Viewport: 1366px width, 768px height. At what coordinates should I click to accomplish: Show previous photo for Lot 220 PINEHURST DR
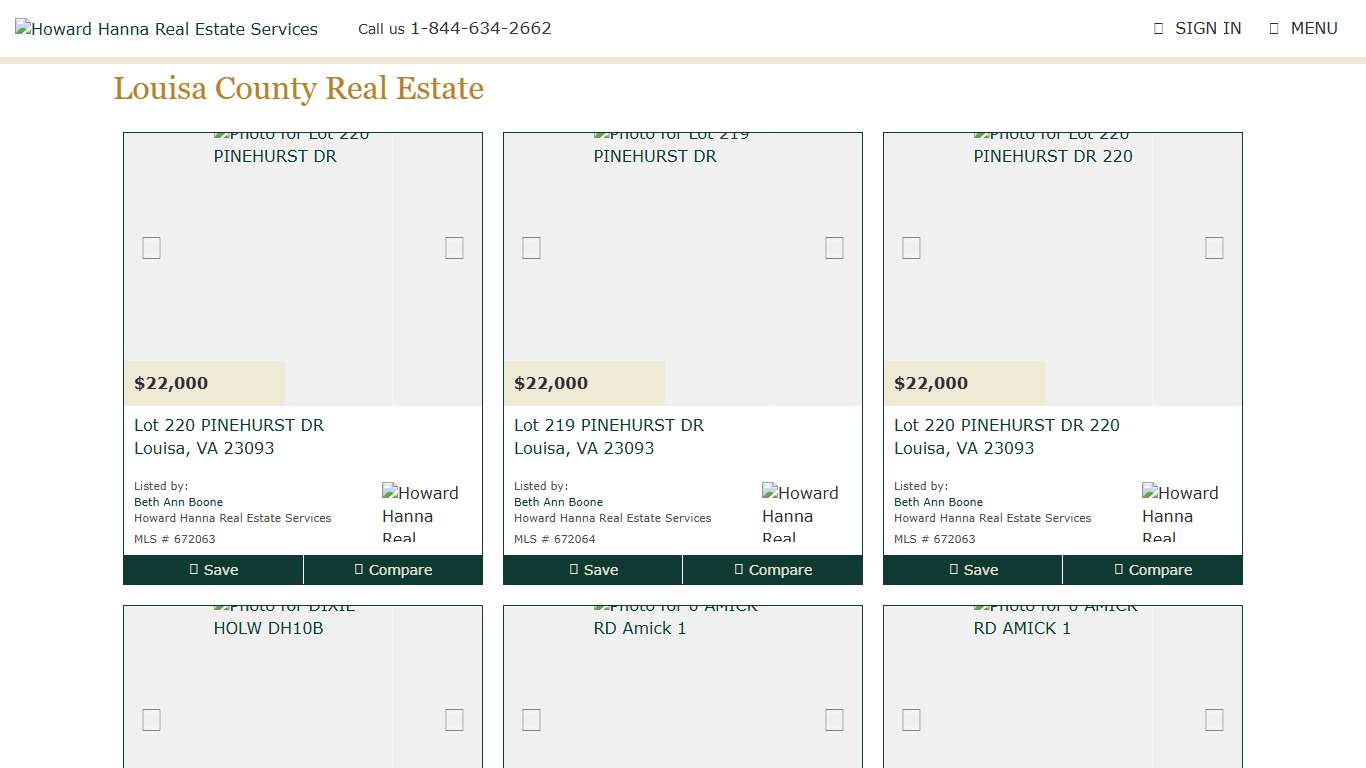(151, 248)
